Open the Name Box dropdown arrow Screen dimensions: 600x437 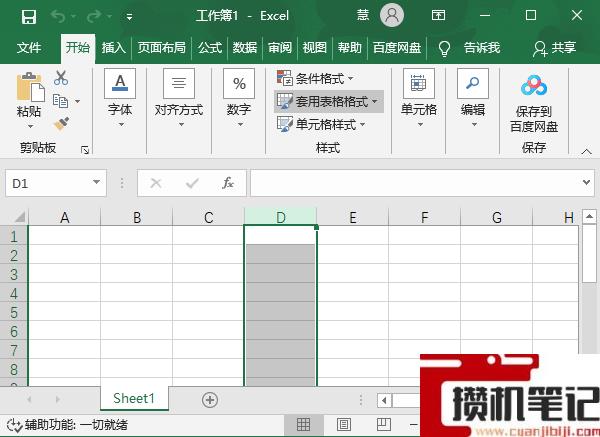point(96,182)
